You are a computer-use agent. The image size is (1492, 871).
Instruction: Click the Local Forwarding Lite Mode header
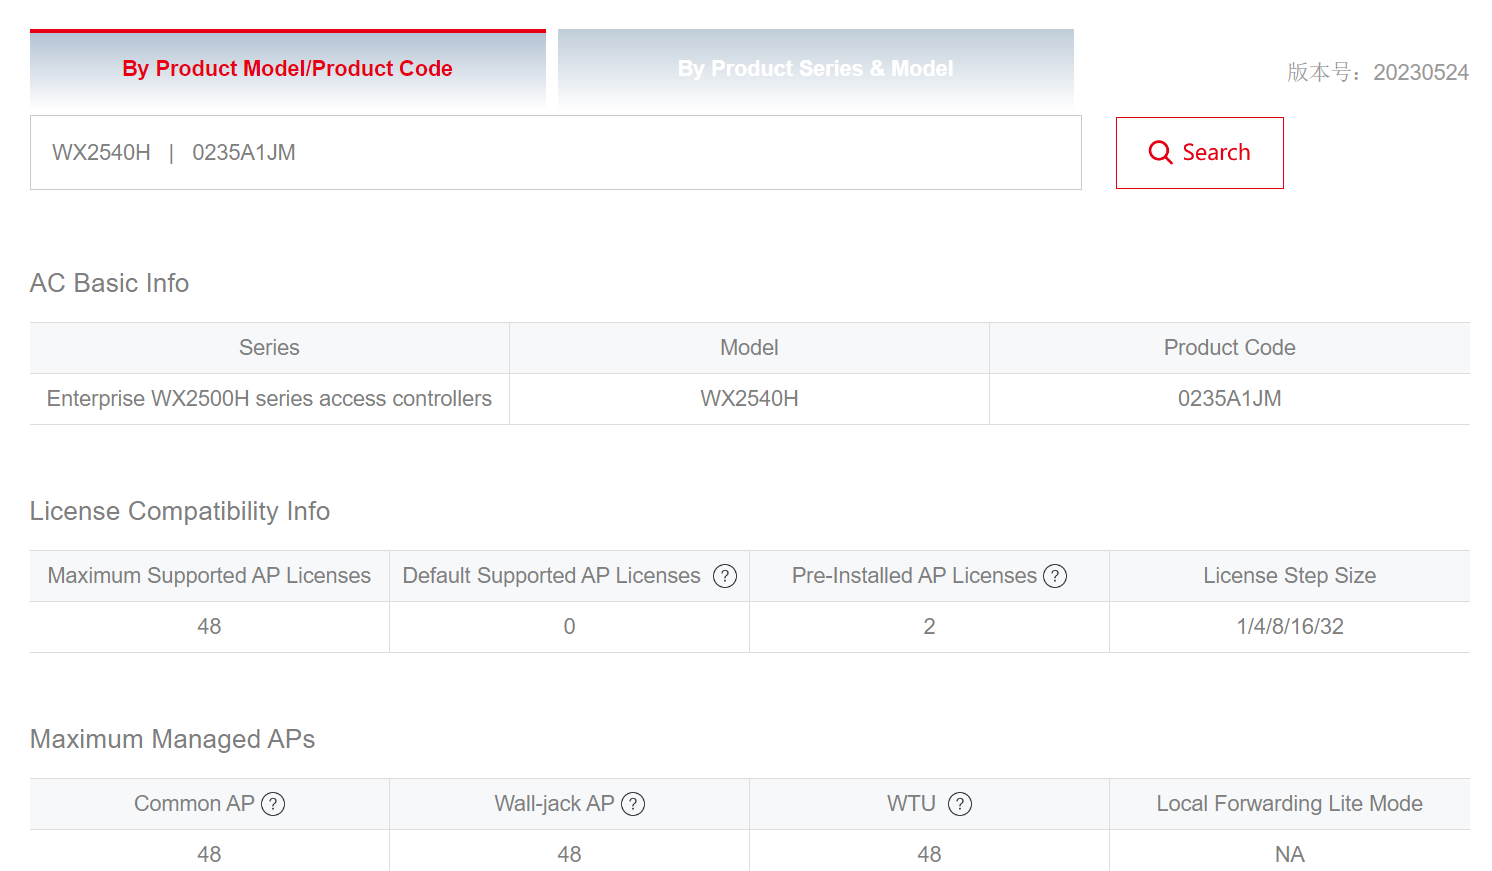[1290, 804]
